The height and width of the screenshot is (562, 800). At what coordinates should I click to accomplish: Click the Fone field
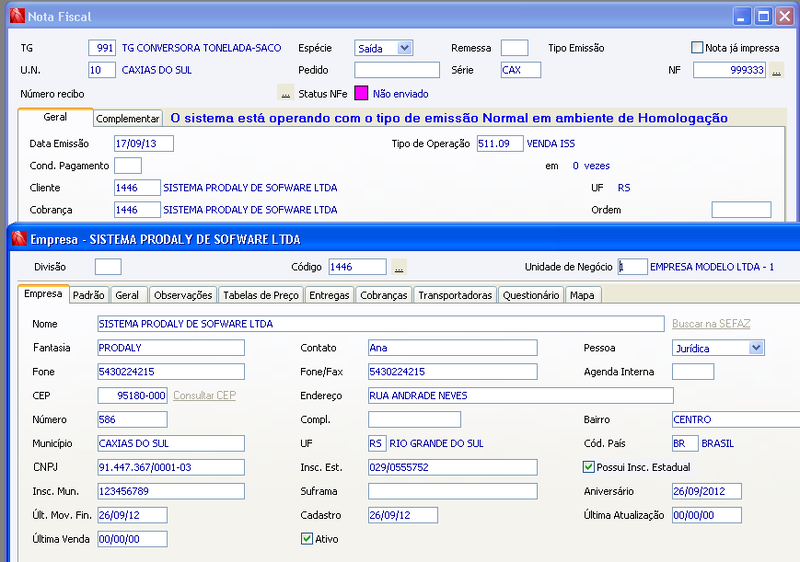(171, 371)
